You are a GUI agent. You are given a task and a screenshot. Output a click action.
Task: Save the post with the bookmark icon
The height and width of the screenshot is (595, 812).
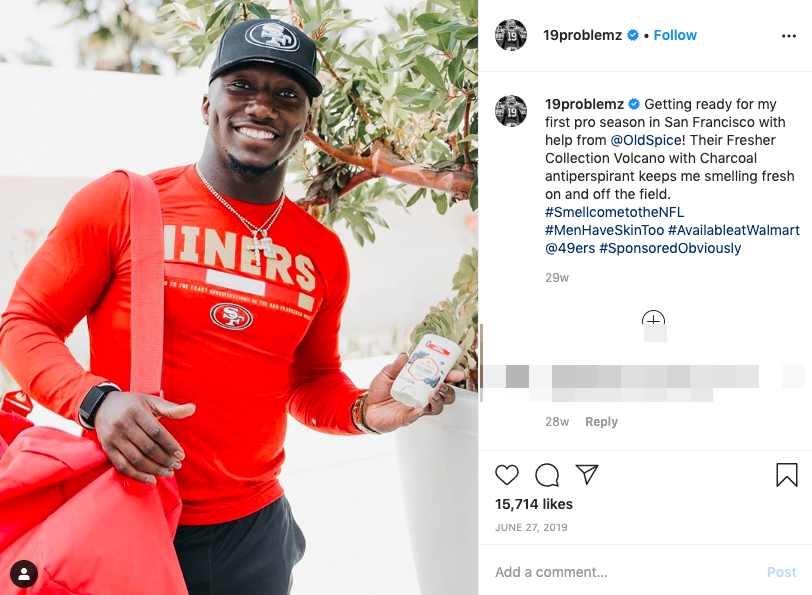tap(787, 475)
